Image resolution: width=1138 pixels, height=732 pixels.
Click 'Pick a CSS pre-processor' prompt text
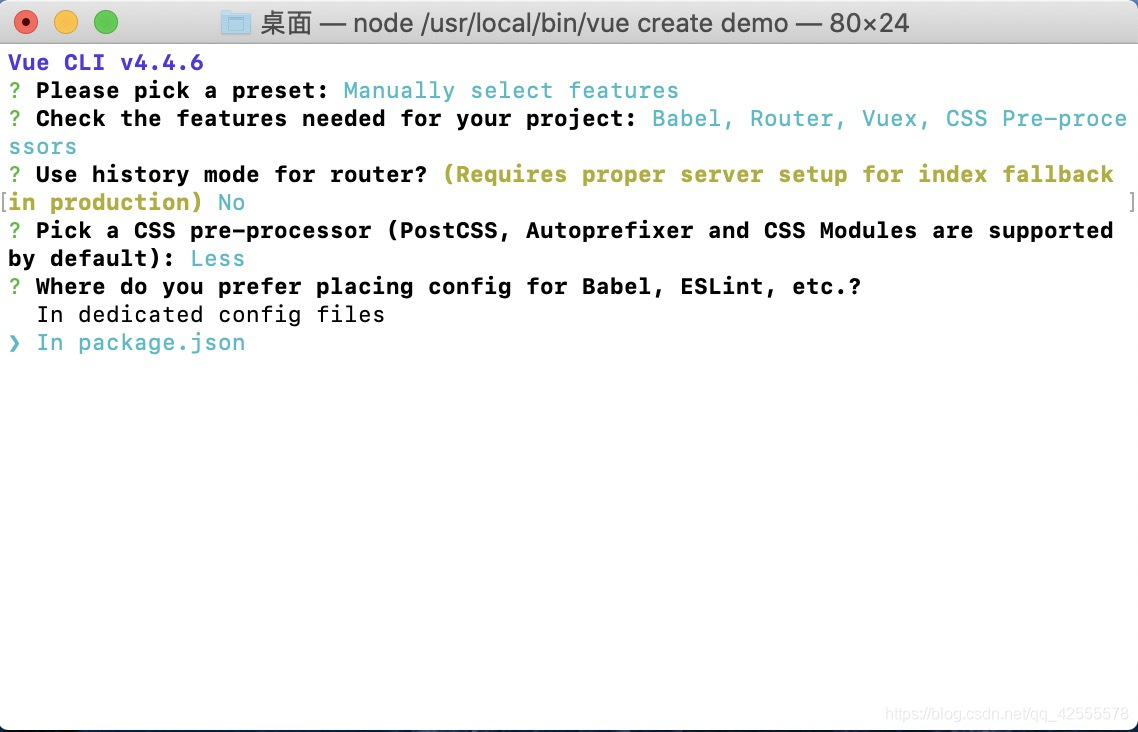point(203,231)
